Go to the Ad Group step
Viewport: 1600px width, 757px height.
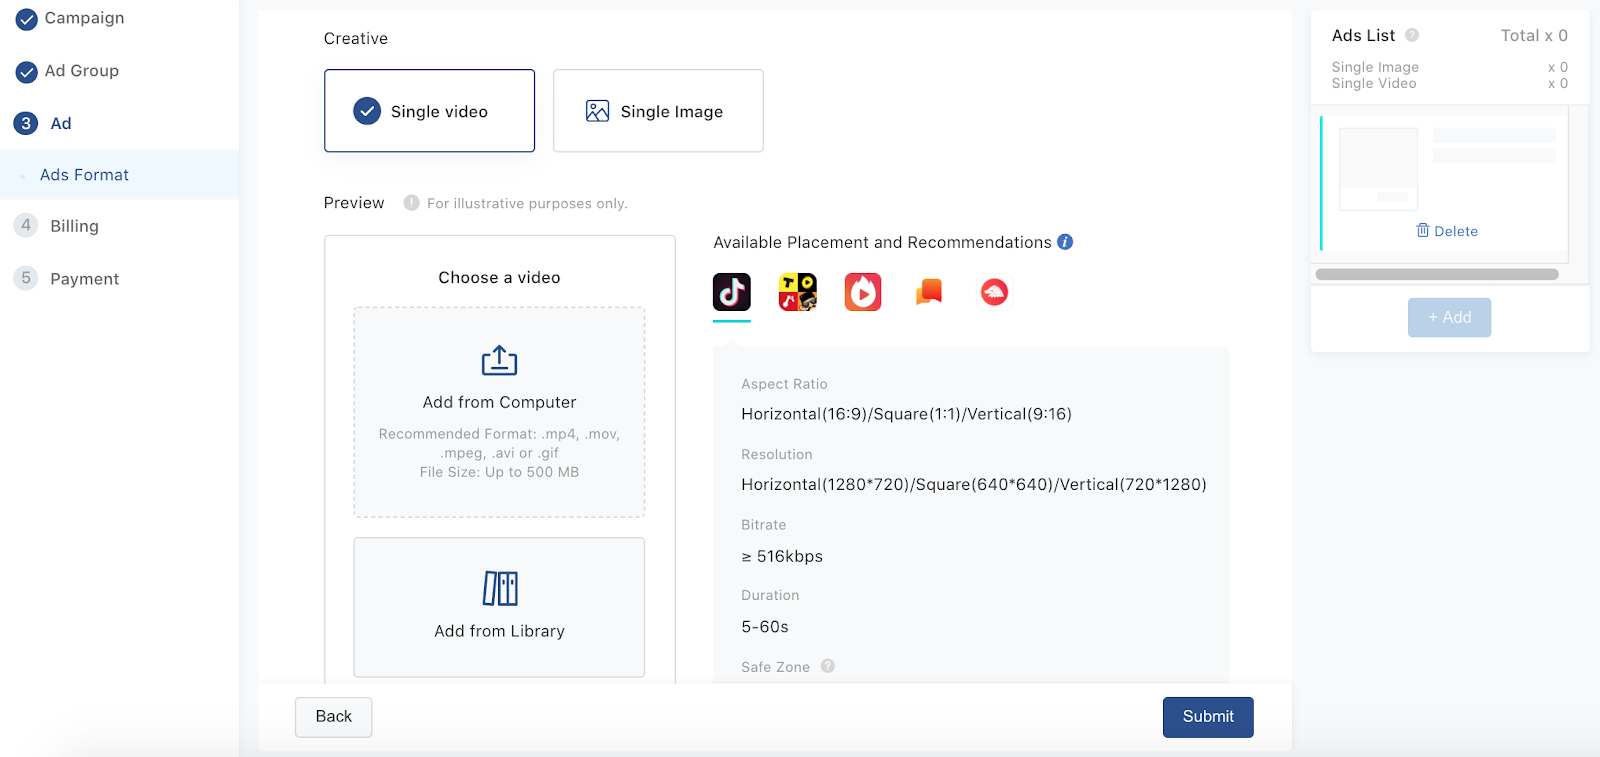tap(82, 71)
